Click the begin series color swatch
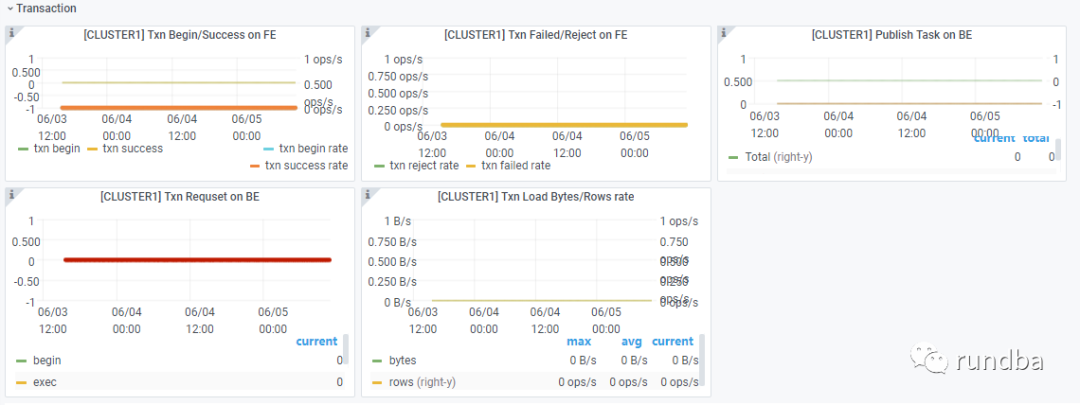1080x405 pixels. 22,360
